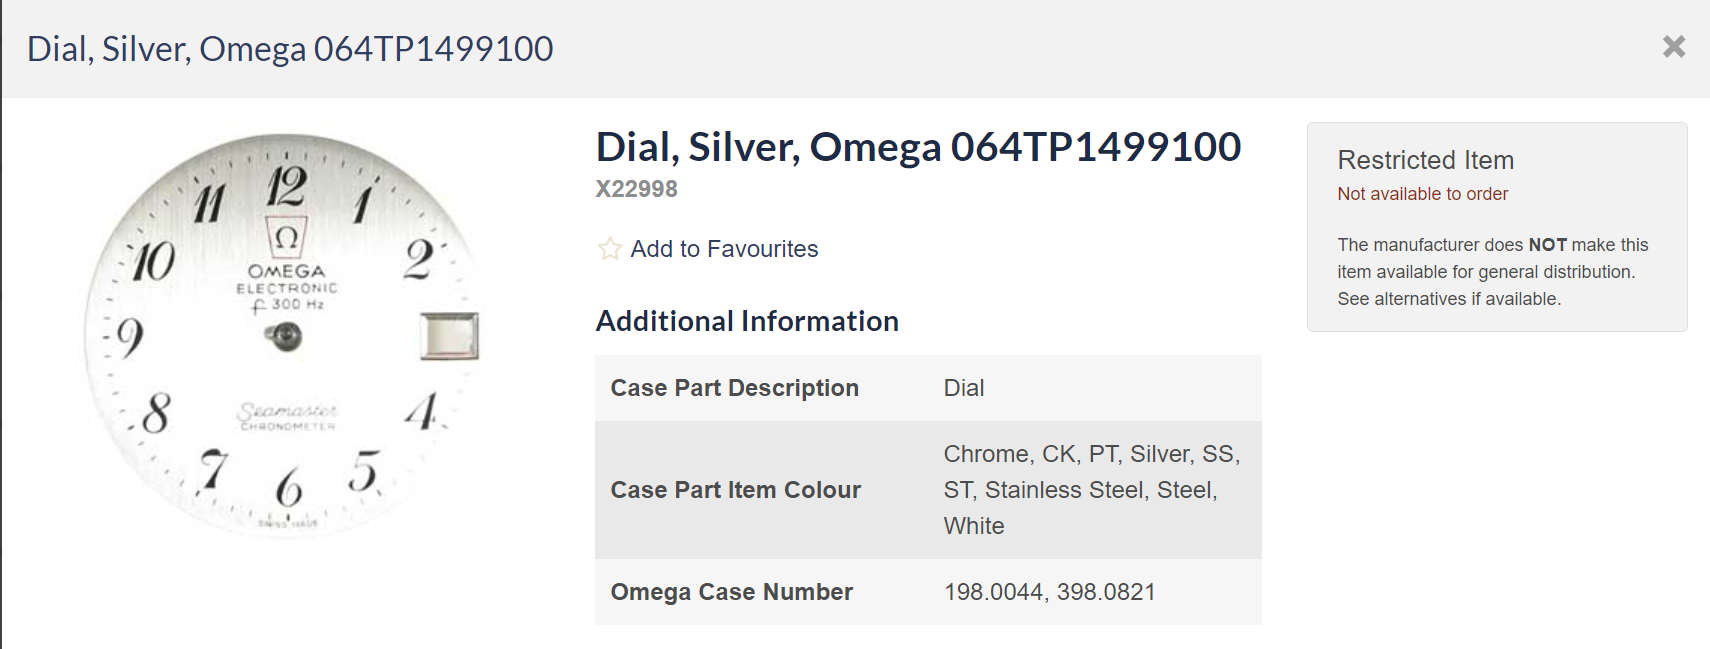
Task: Click the Restricted Item heading
Action: 1425,160
